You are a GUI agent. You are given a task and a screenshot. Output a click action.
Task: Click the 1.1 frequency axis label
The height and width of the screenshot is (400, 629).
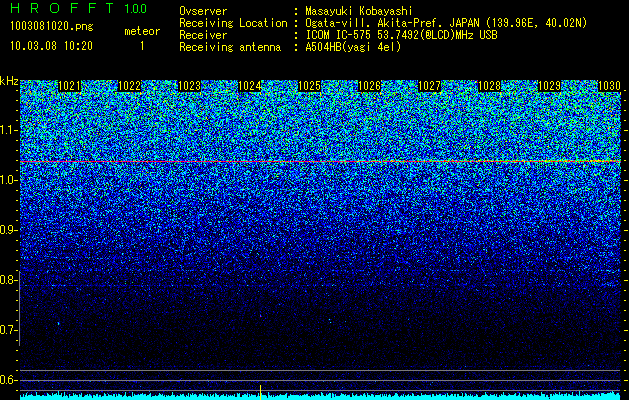[9, 130]
